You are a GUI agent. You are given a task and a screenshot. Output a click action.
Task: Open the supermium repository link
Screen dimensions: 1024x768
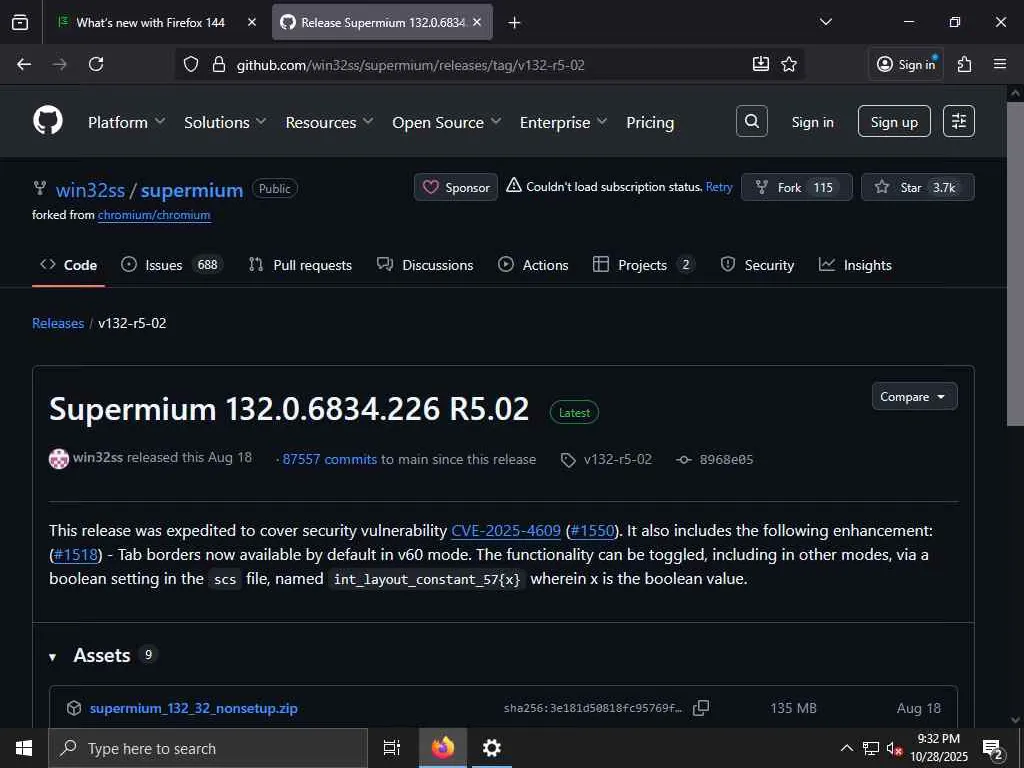(x=192, y=190)
